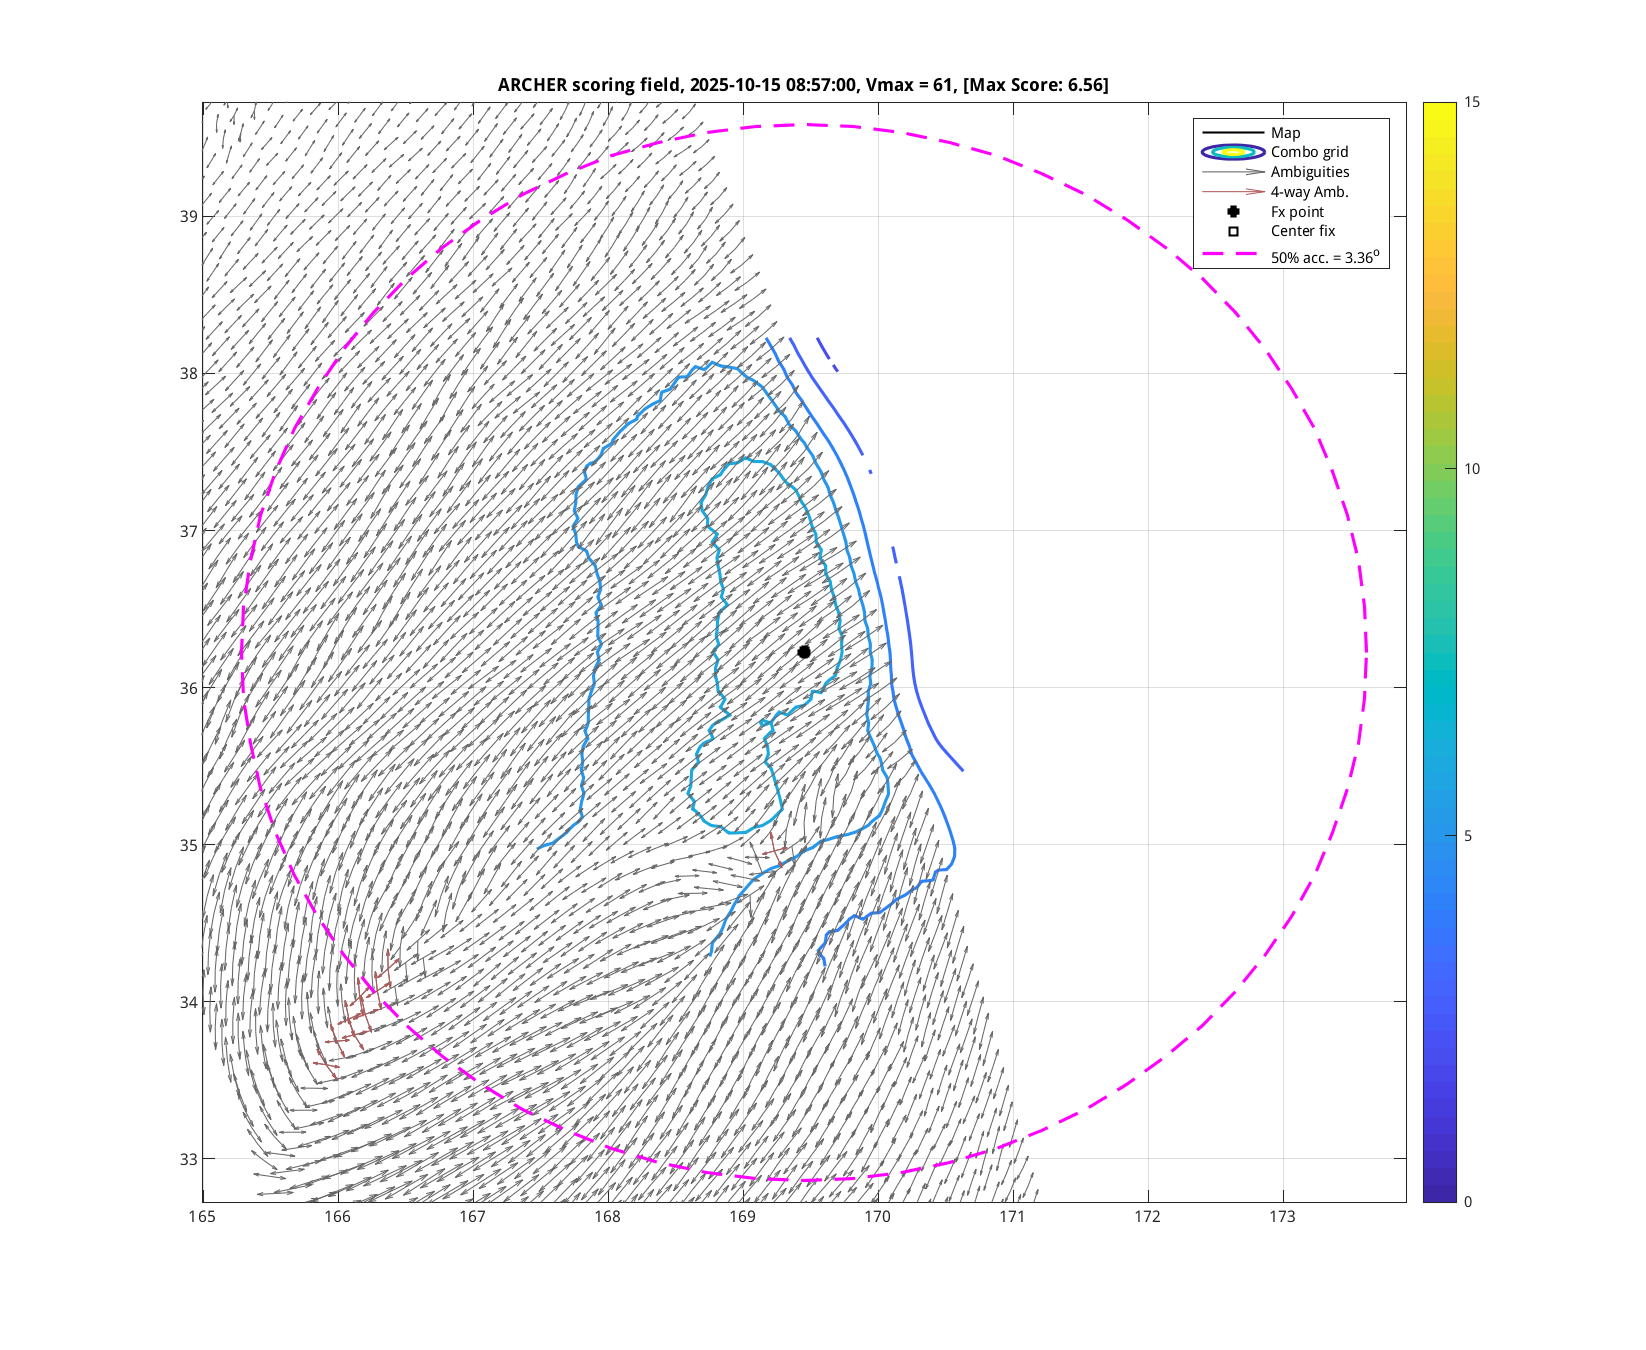Click the "50% acc. = 3.36°" legend label
Viewport: 1646px width, 1350px height.
(x=1324, y=257)
